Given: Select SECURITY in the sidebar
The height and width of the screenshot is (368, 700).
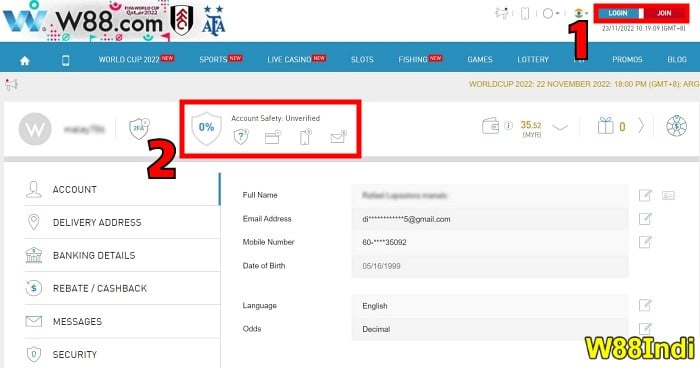Looking at the screenshot, I should coord(122,355).
